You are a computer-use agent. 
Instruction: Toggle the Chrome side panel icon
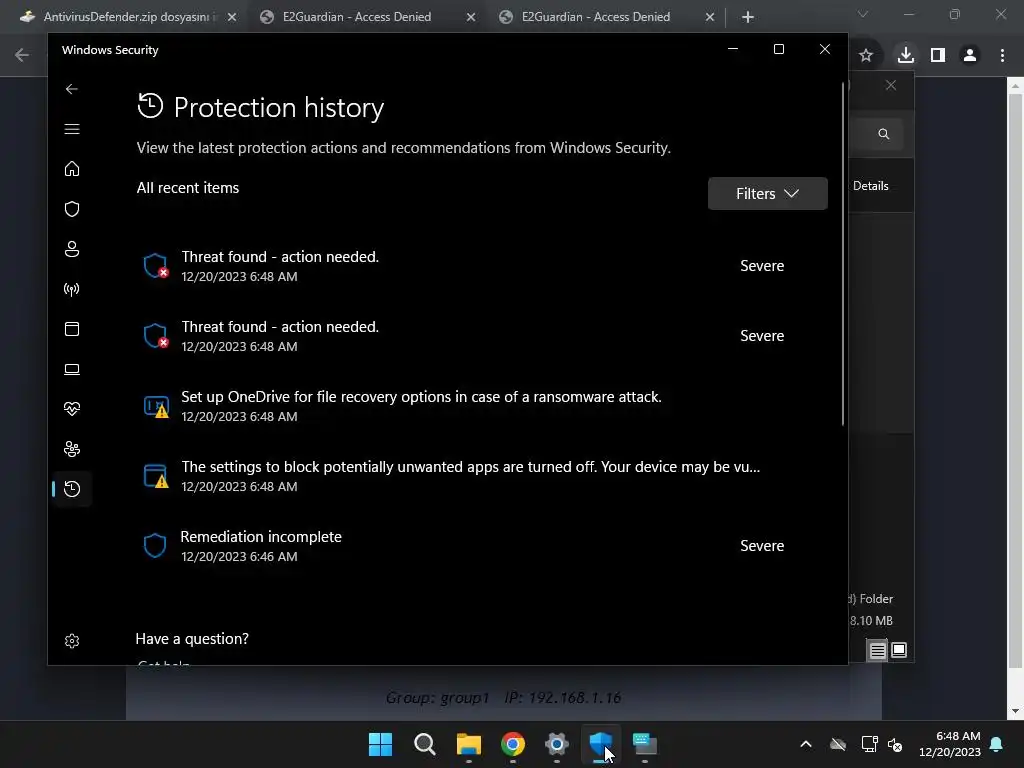click(938, 56)
